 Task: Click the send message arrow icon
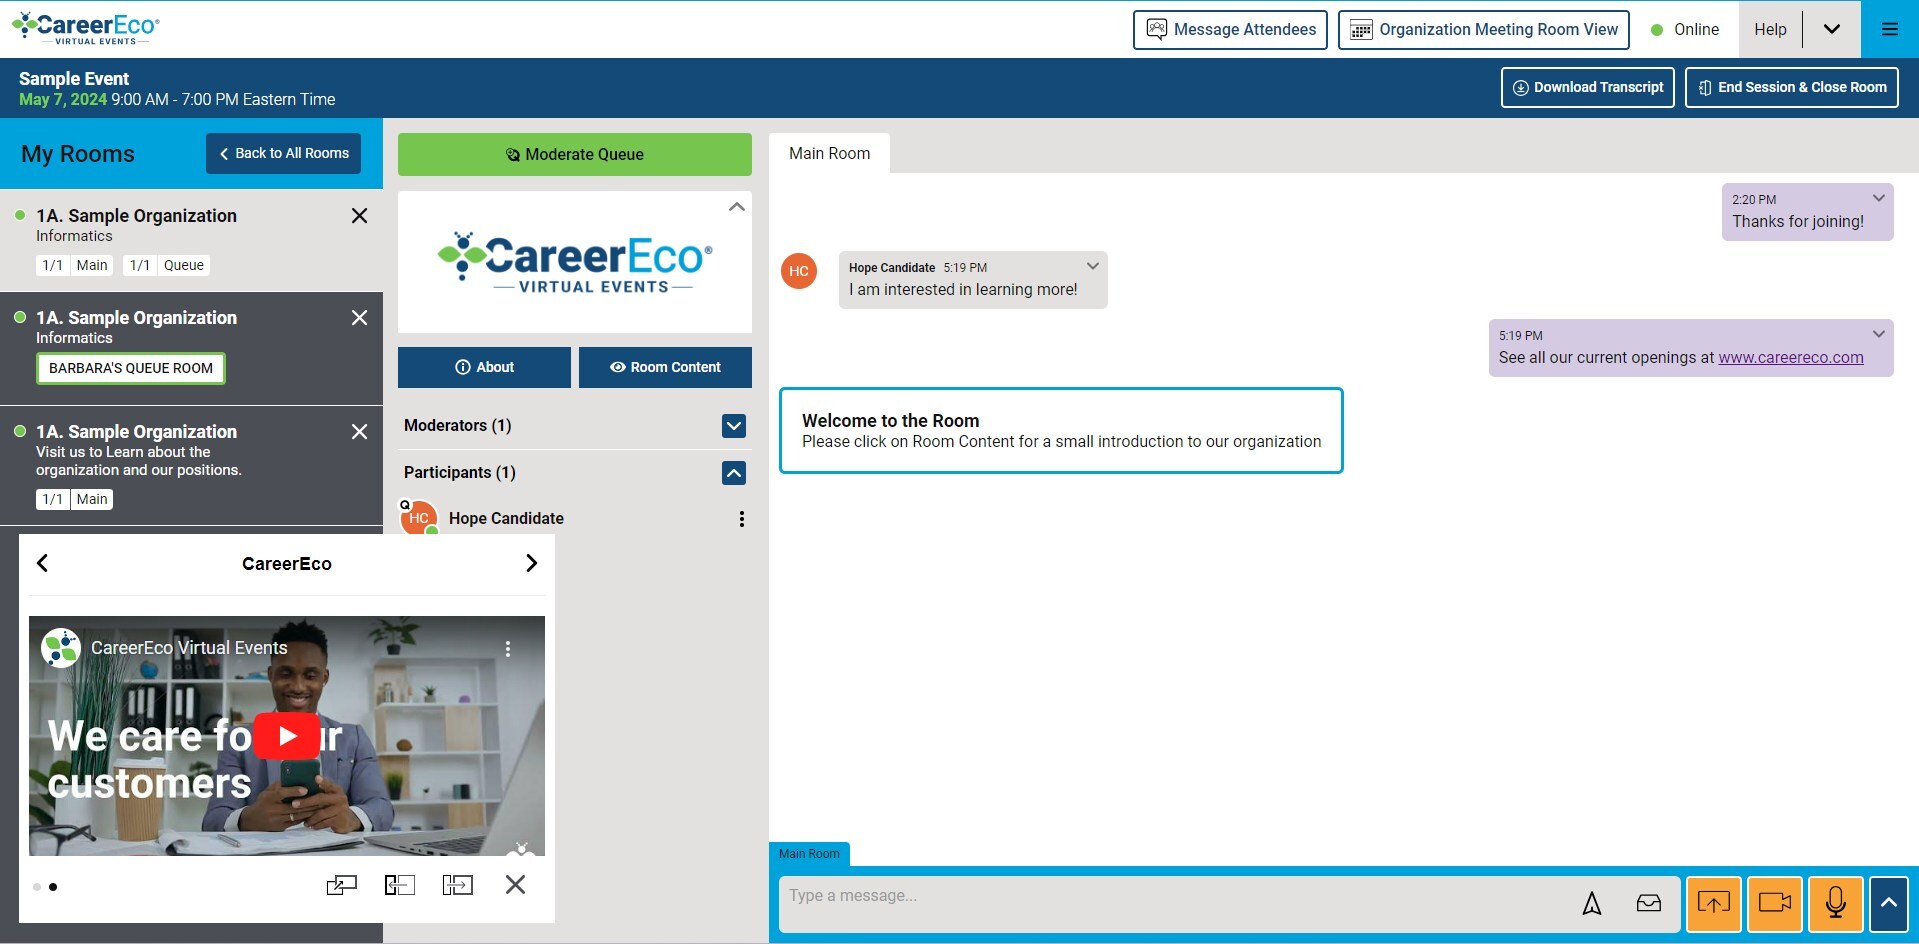1592,904
